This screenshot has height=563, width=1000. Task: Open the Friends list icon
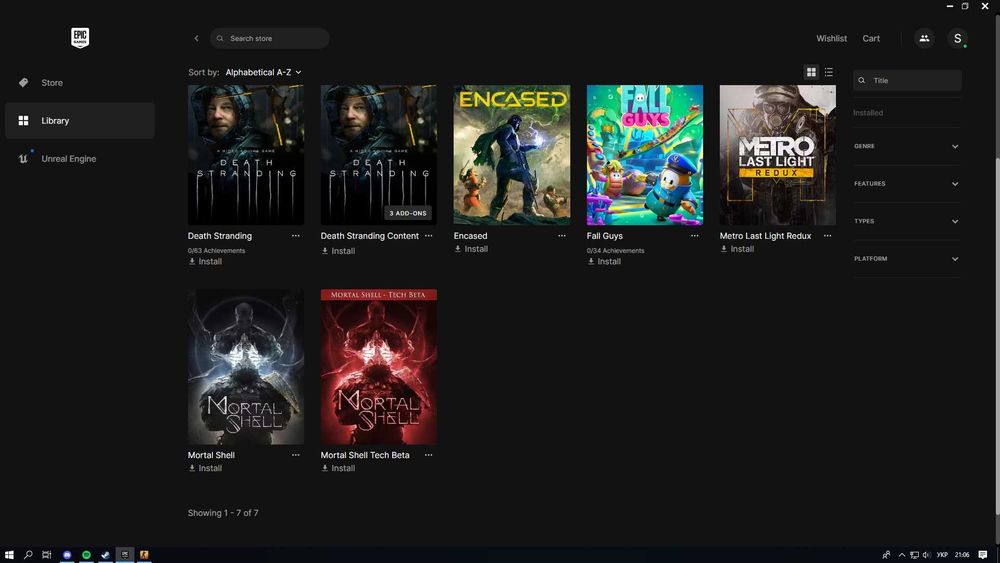(x=924, y=38)
